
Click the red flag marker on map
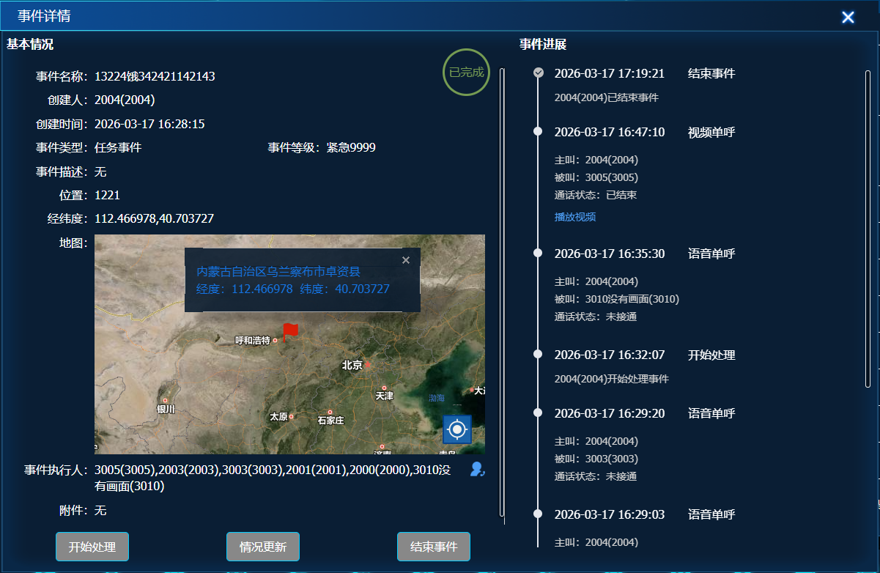[x=290, y=332]
